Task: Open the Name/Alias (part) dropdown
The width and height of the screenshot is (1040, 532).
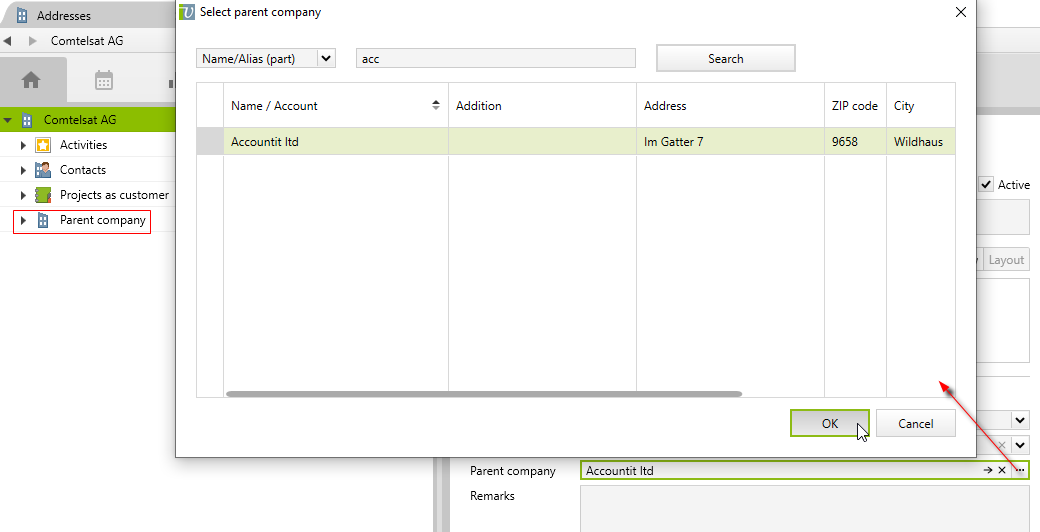Action: 325,59
